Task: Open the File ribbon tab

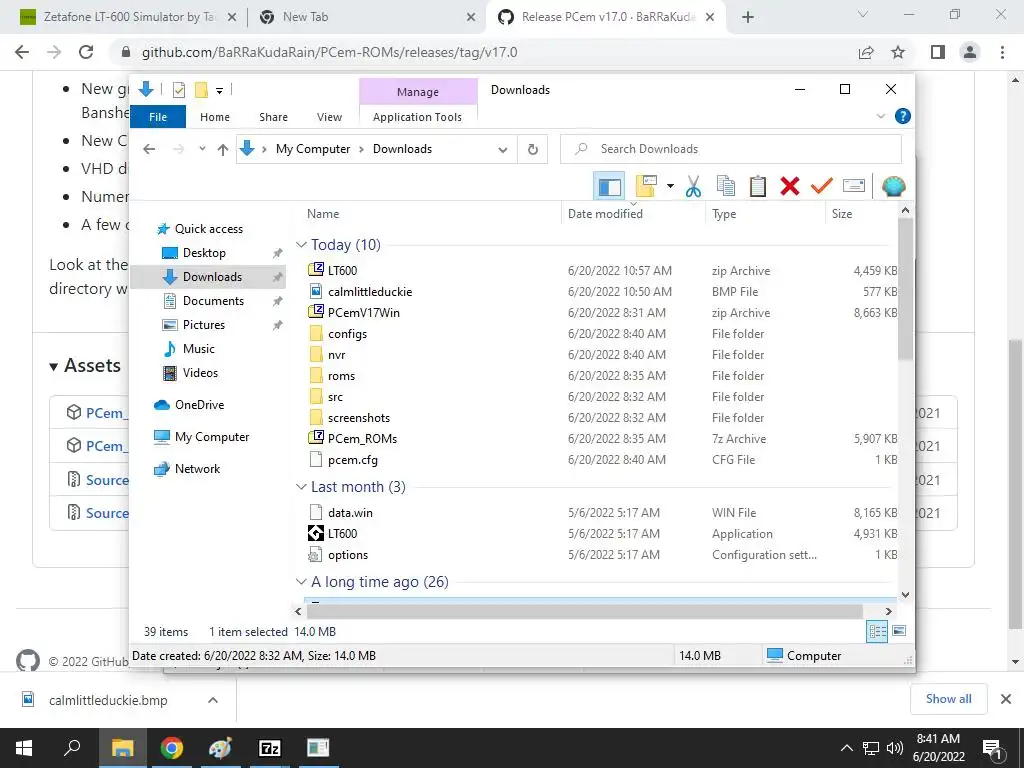Action: click(158, 117)
